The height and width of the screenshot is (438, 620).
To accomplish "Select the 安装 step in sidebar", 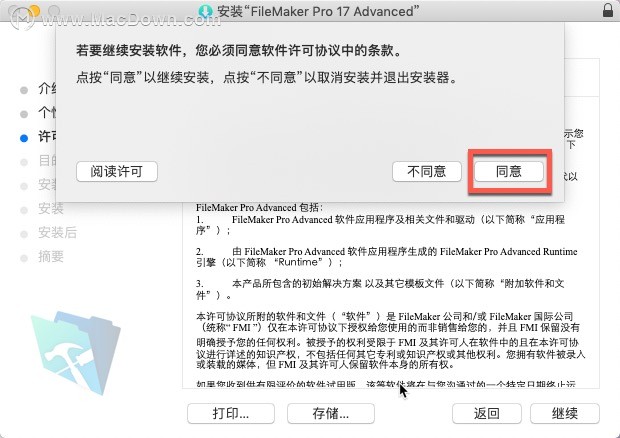I will point(51,208).
